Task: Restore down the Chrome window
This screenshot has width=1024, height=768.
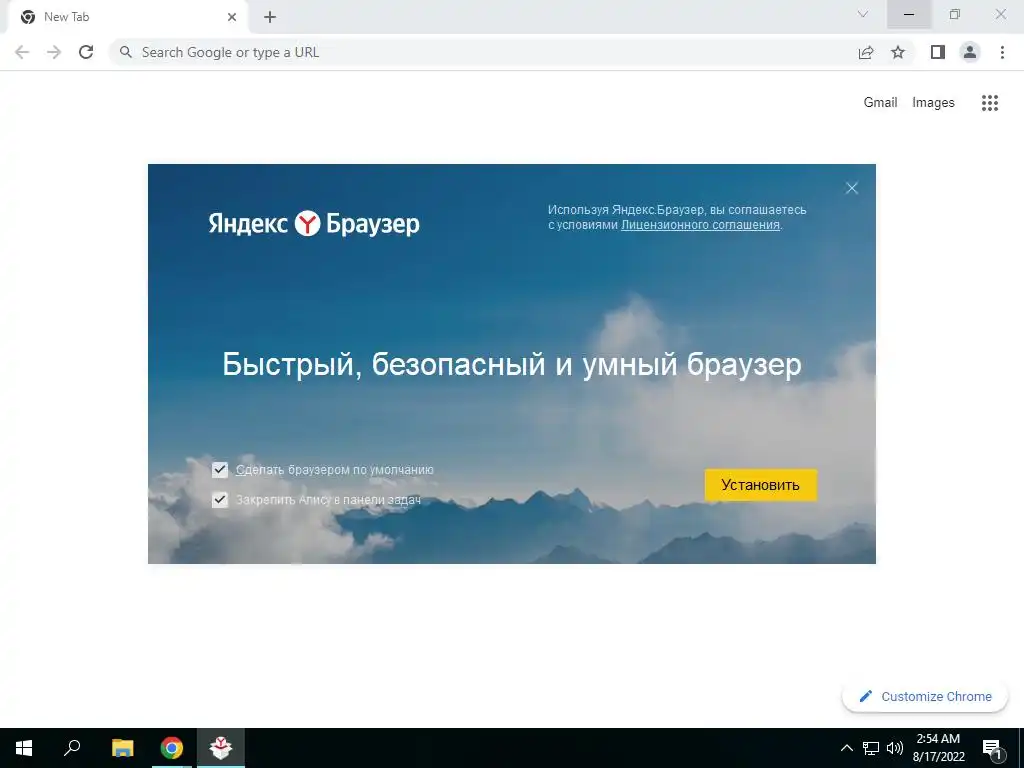Action: point(955,14)
